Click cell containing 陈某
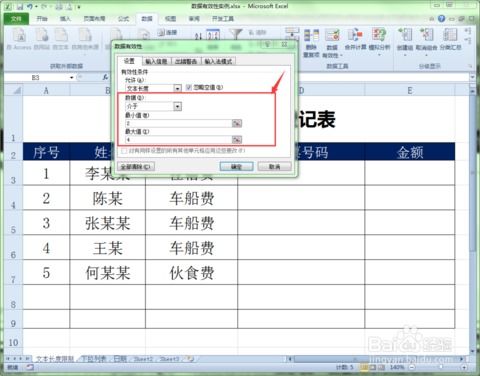The width and height of the screenshot is (480, 376). click(108, 198)
